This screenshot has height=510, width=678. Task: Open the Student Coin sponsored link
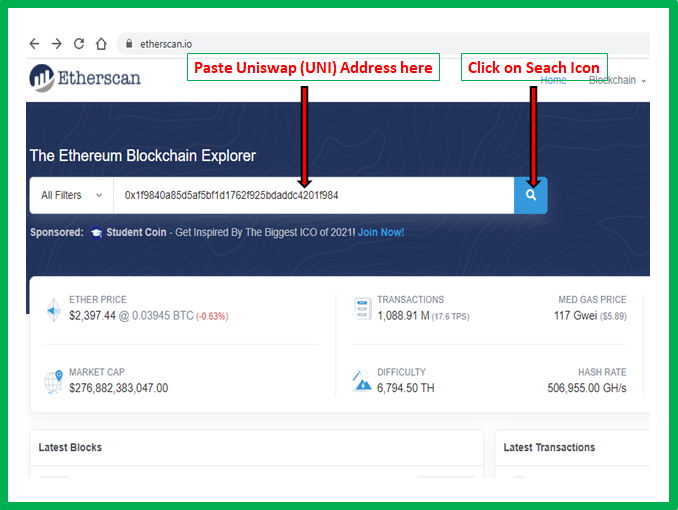pos(136,232)
